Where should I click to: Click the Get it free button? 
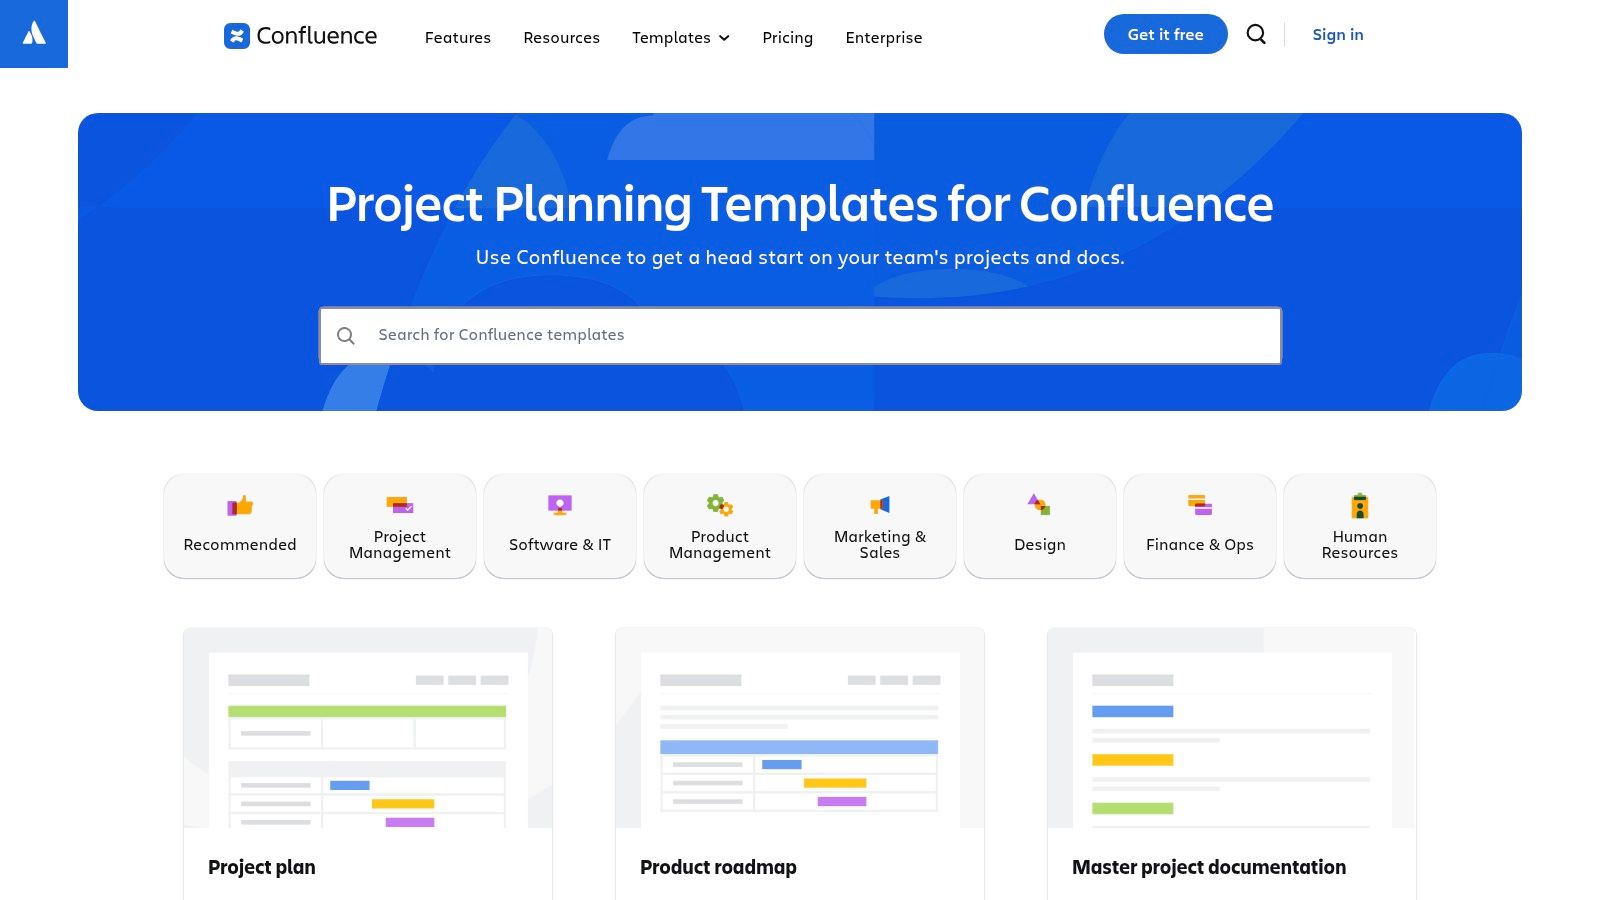pos(1165,35)
